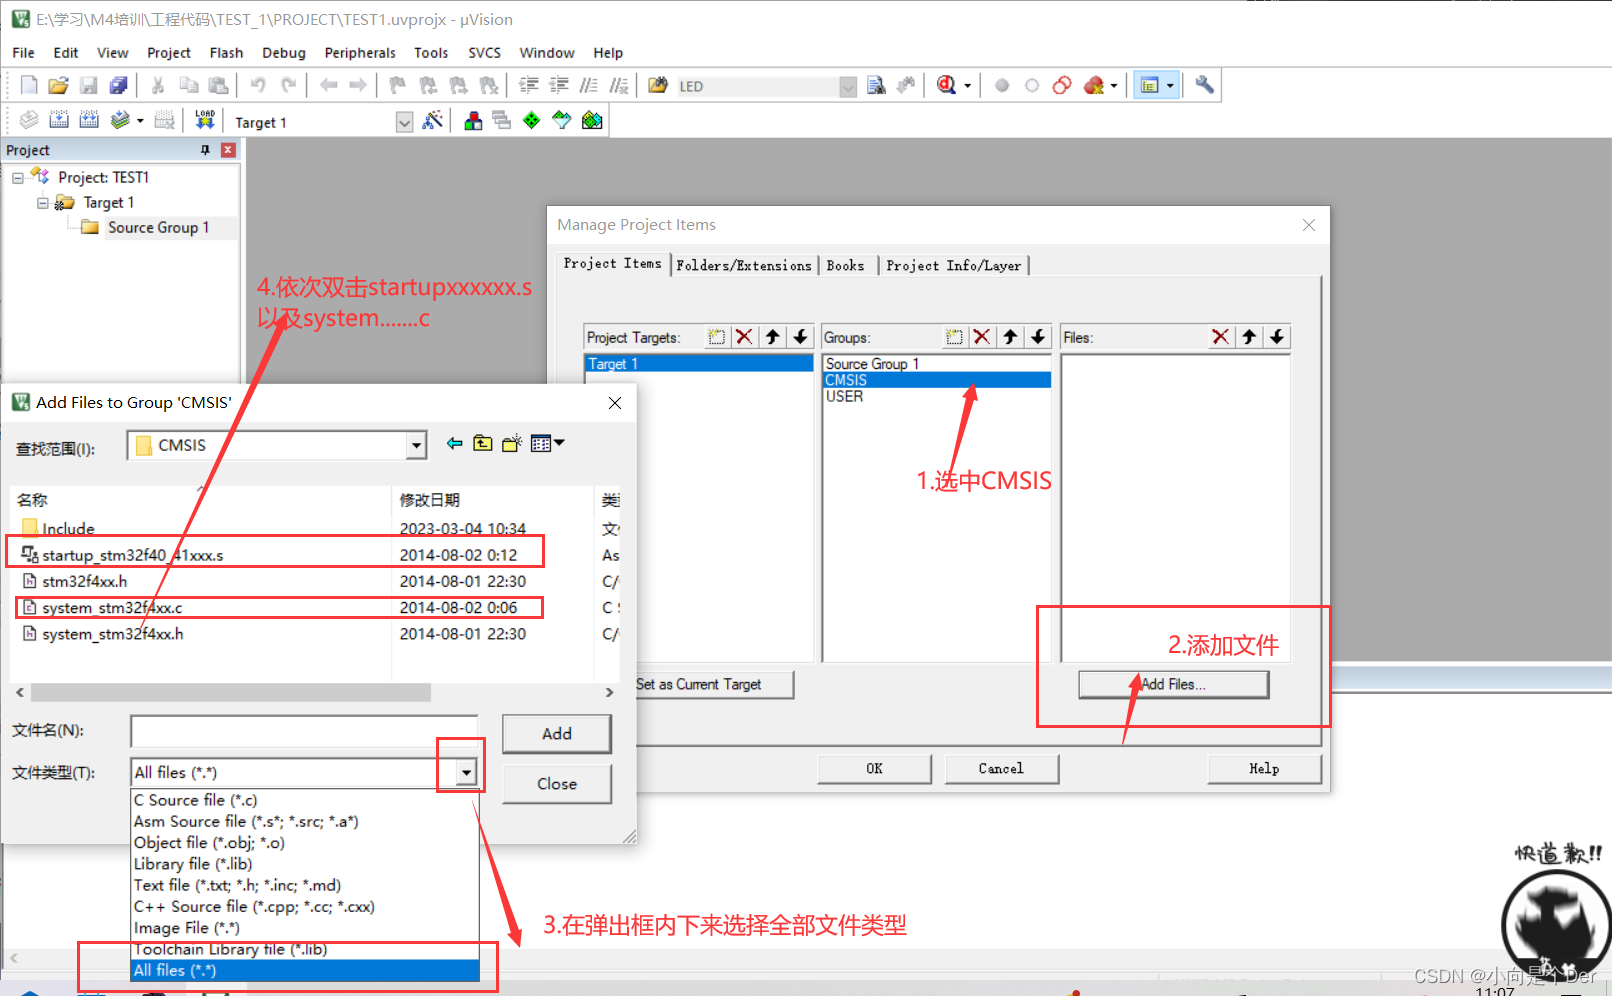Open Manage Run-Time Environment green diamond icon

[x=532, y=120]
